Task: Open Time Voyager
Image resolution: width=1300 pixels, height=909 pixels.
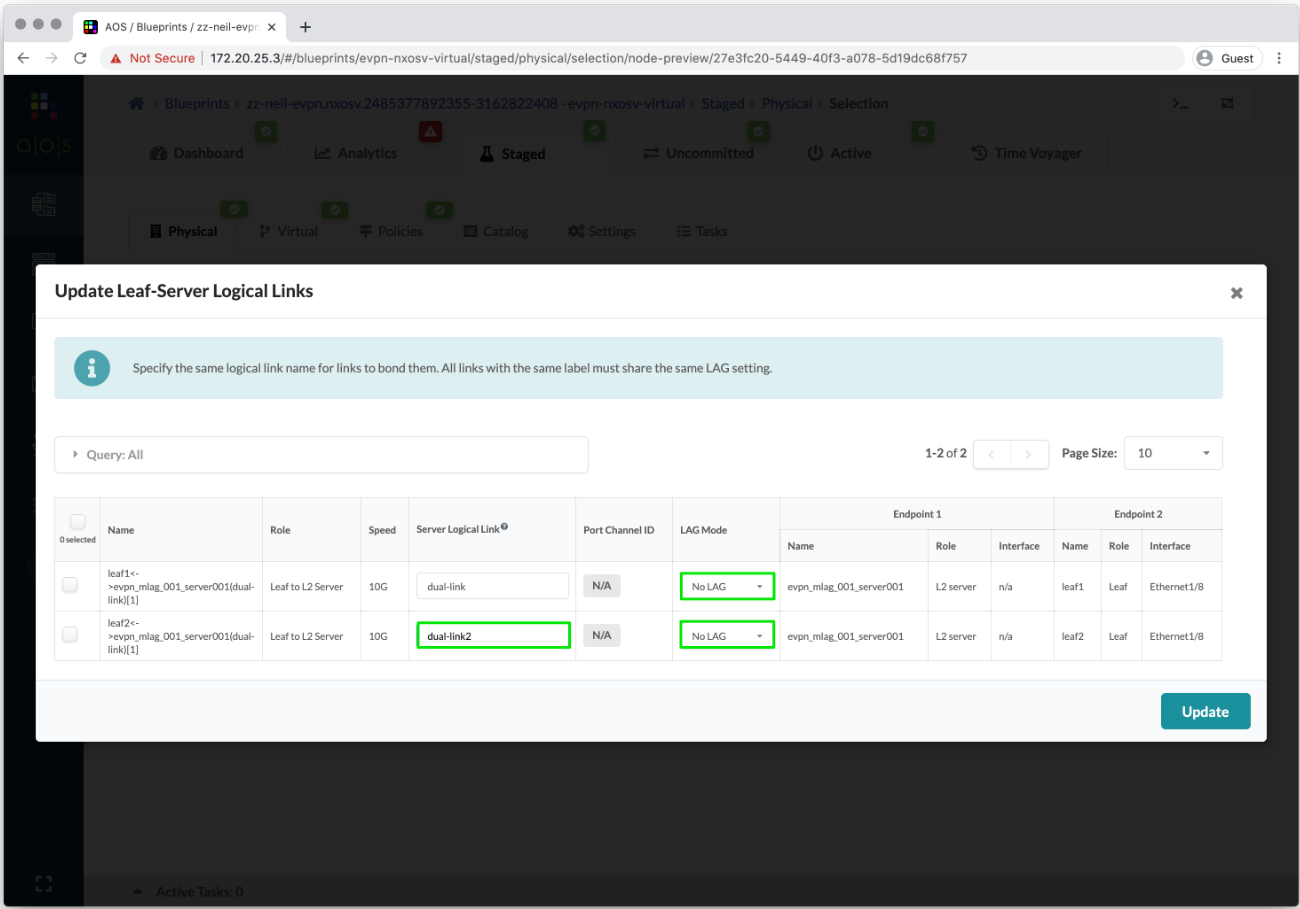Action: click(x=1026, y=152)
